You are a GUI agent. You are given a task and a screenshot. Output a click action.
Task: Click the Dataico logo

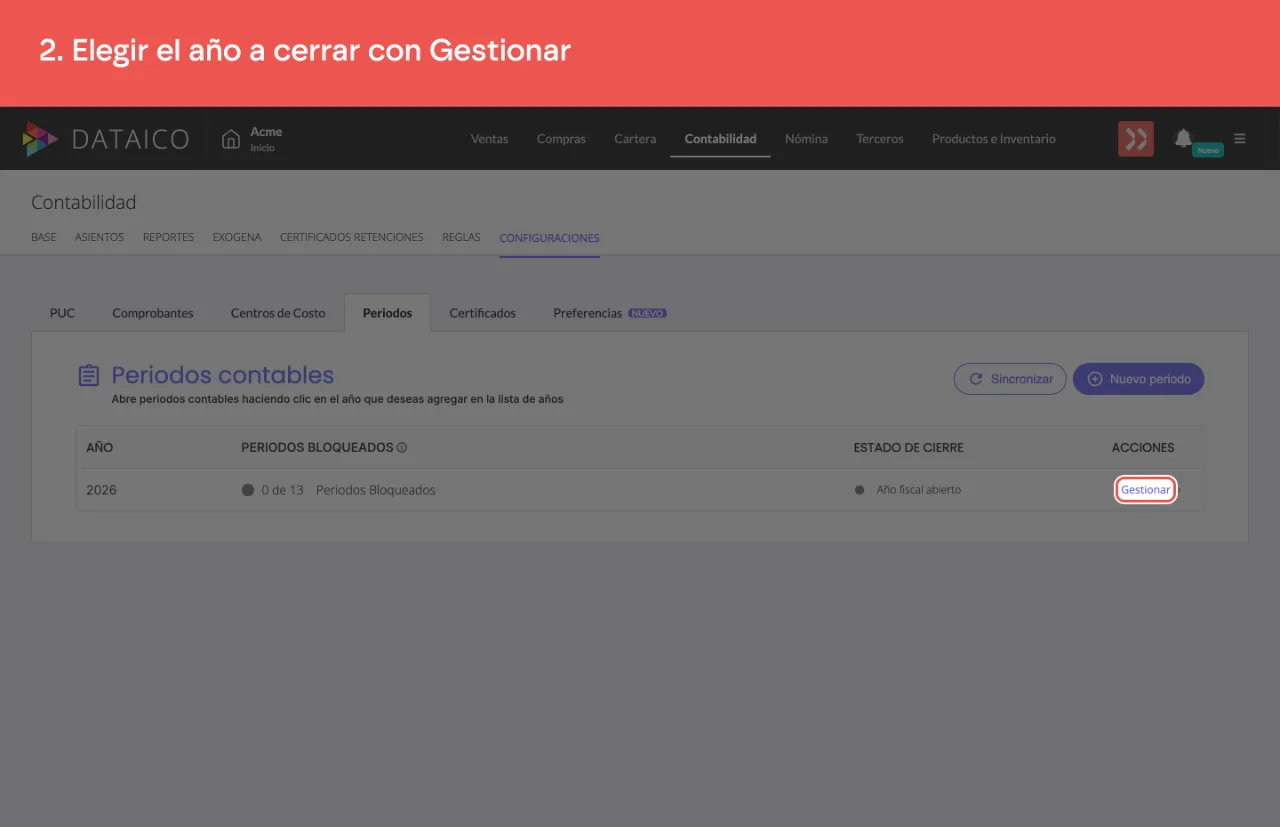coord(105,139)
